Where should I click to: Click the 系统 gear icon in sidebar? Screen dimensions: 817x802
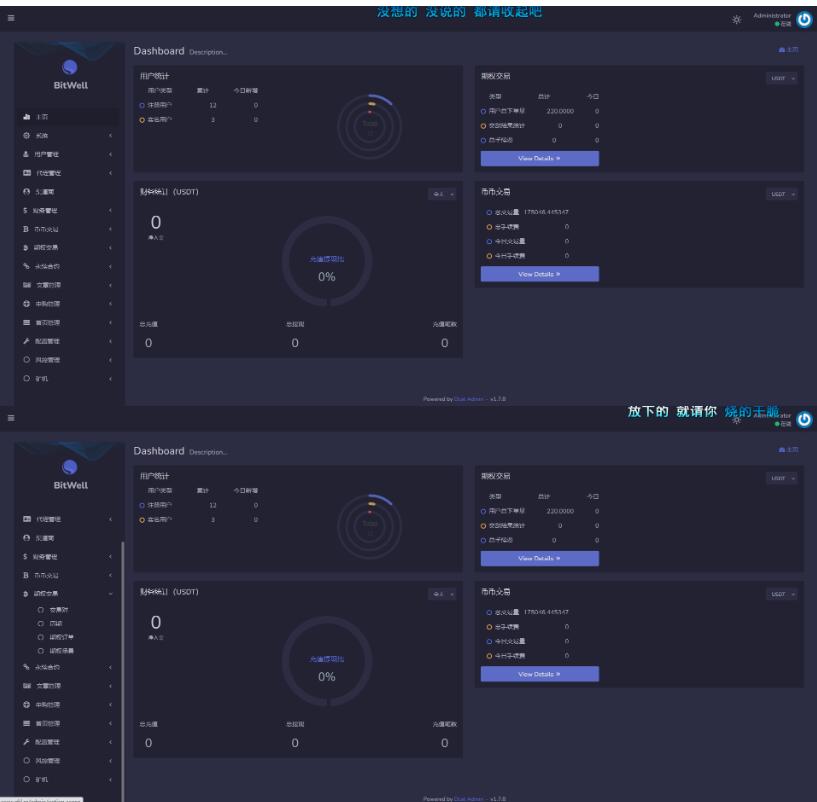pyautogui.click(x=24, y=135)
